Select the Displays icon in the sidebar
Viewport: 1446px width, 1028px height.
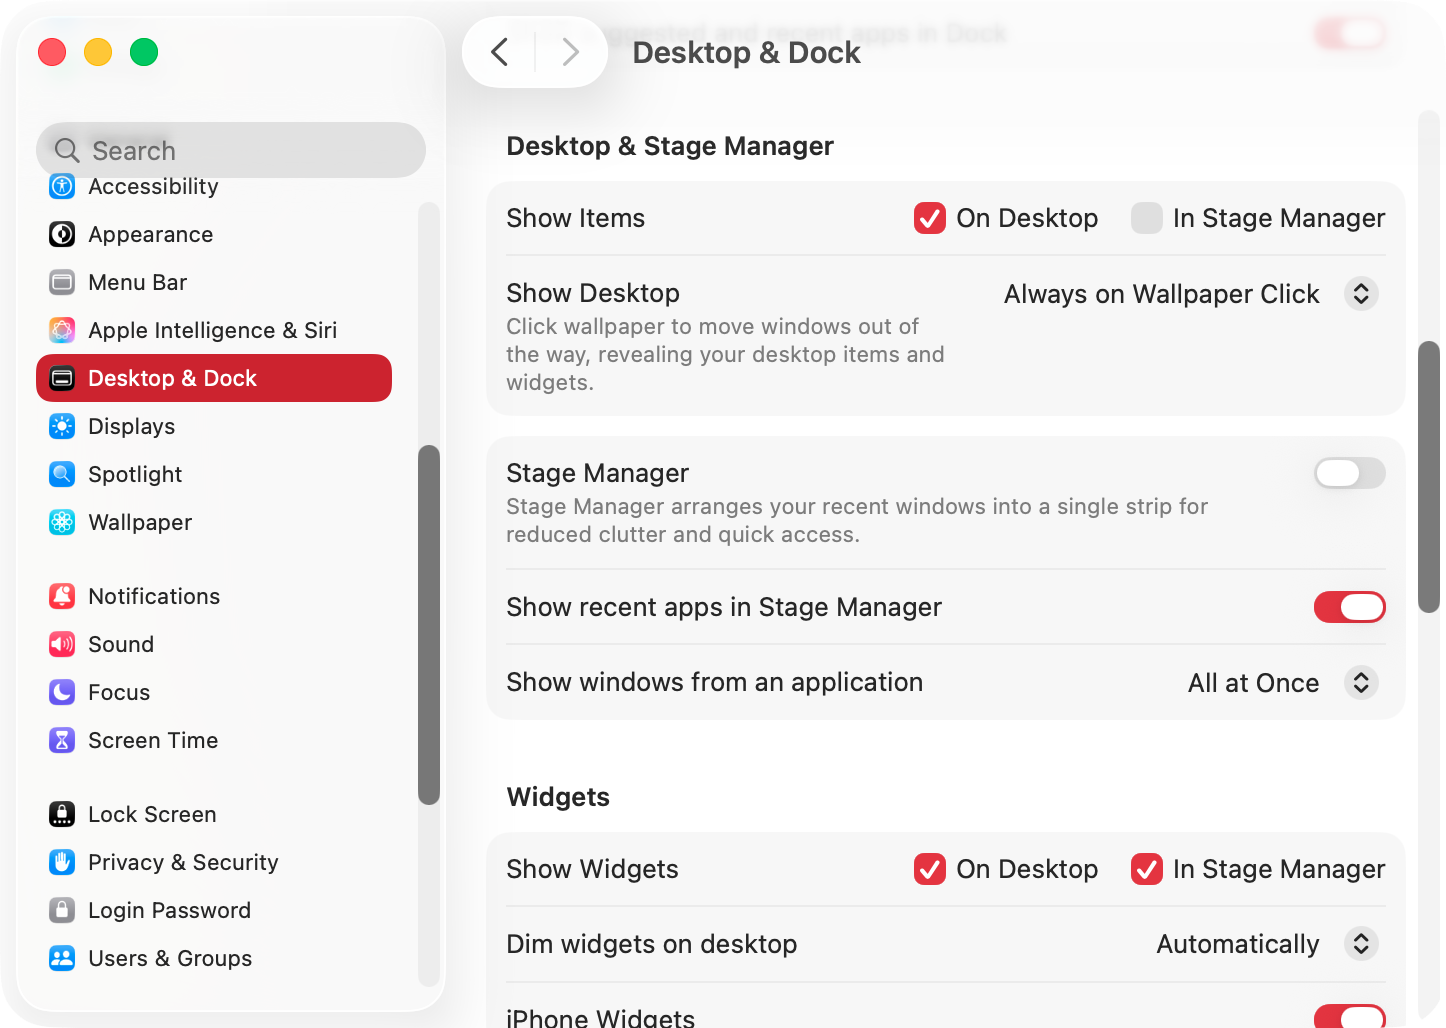point(62,426)
